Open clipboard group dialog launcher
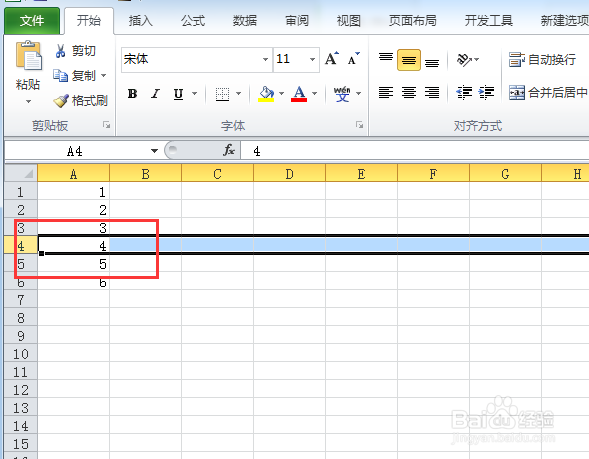Image resolution: width=589 pixels, height=459 pixels. [x=107, y=125]
